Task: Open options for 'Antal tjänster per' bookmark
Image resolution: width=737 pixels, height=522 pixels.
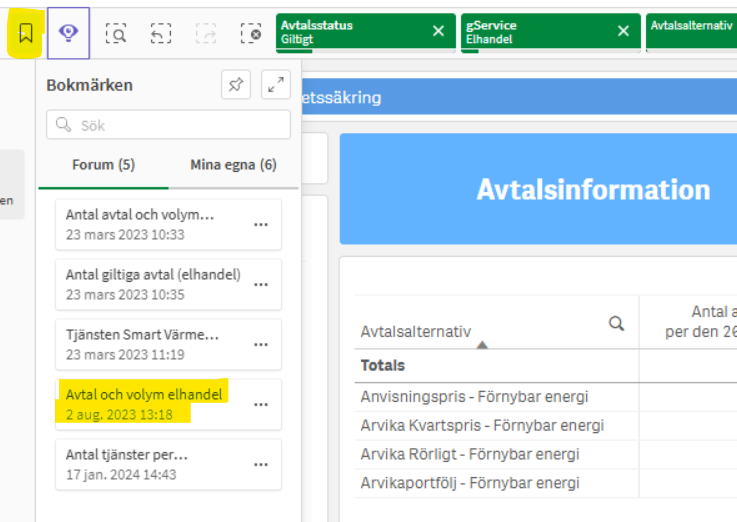Action: (x=261, y=465)
